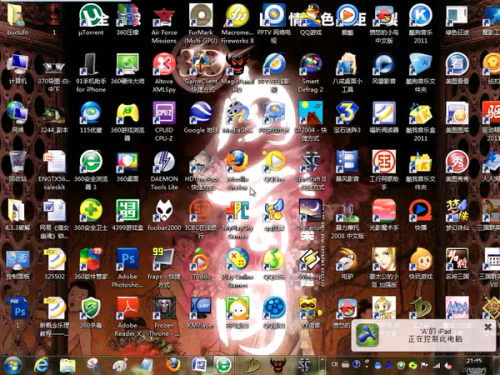Switch to 360 browser taskbar button

(x=224, y=365)
